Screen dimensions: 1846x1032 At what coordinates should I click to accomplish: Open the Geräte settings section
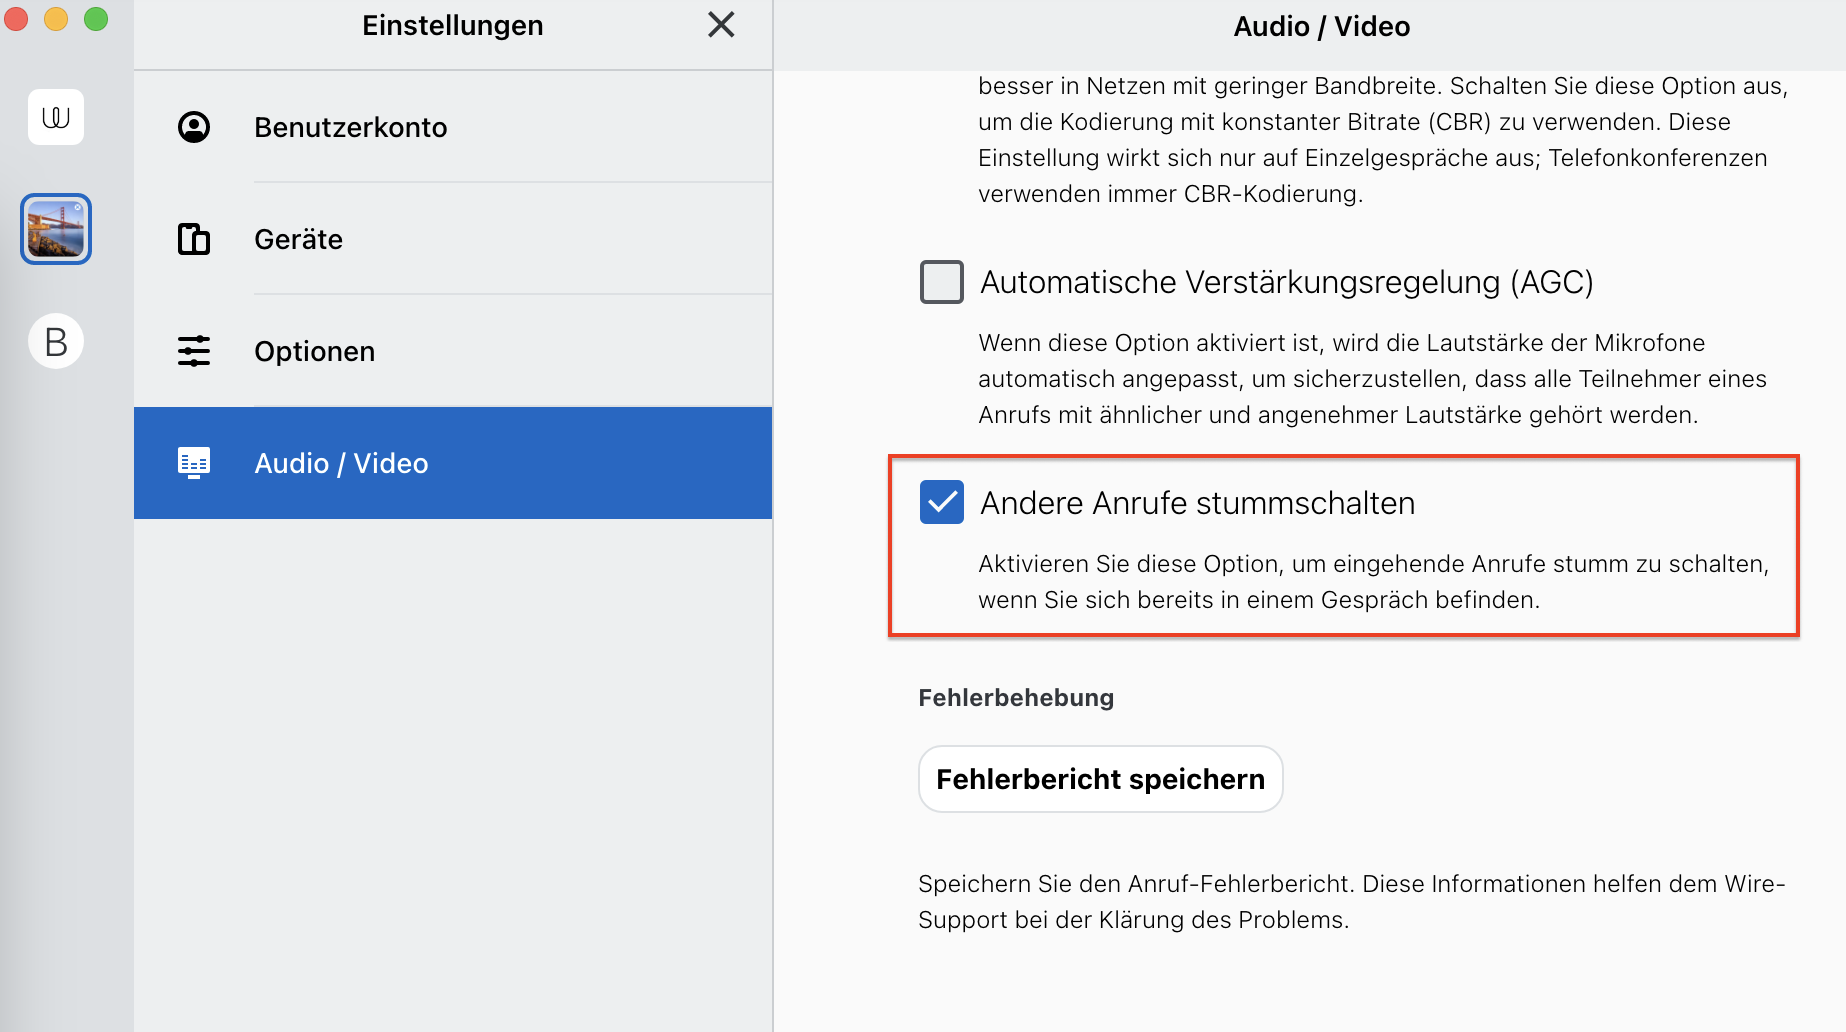[x=453, y=239]
